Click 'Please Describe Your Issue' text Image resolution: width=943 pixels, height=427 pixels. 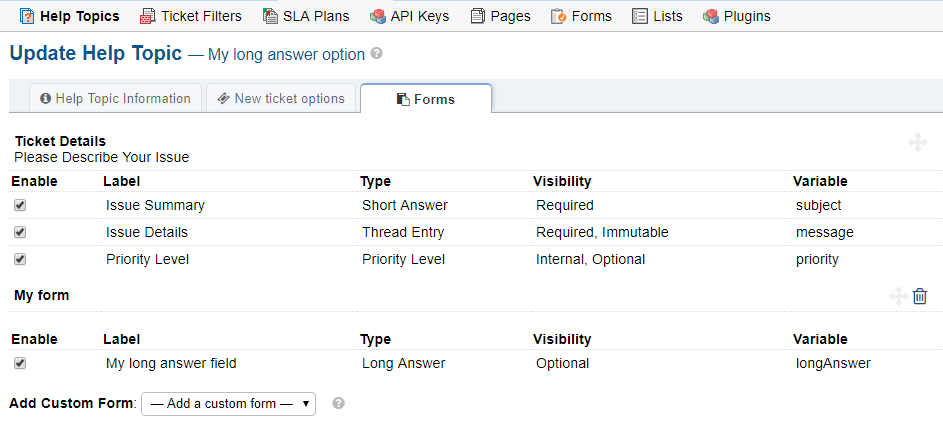coord(102,158)
